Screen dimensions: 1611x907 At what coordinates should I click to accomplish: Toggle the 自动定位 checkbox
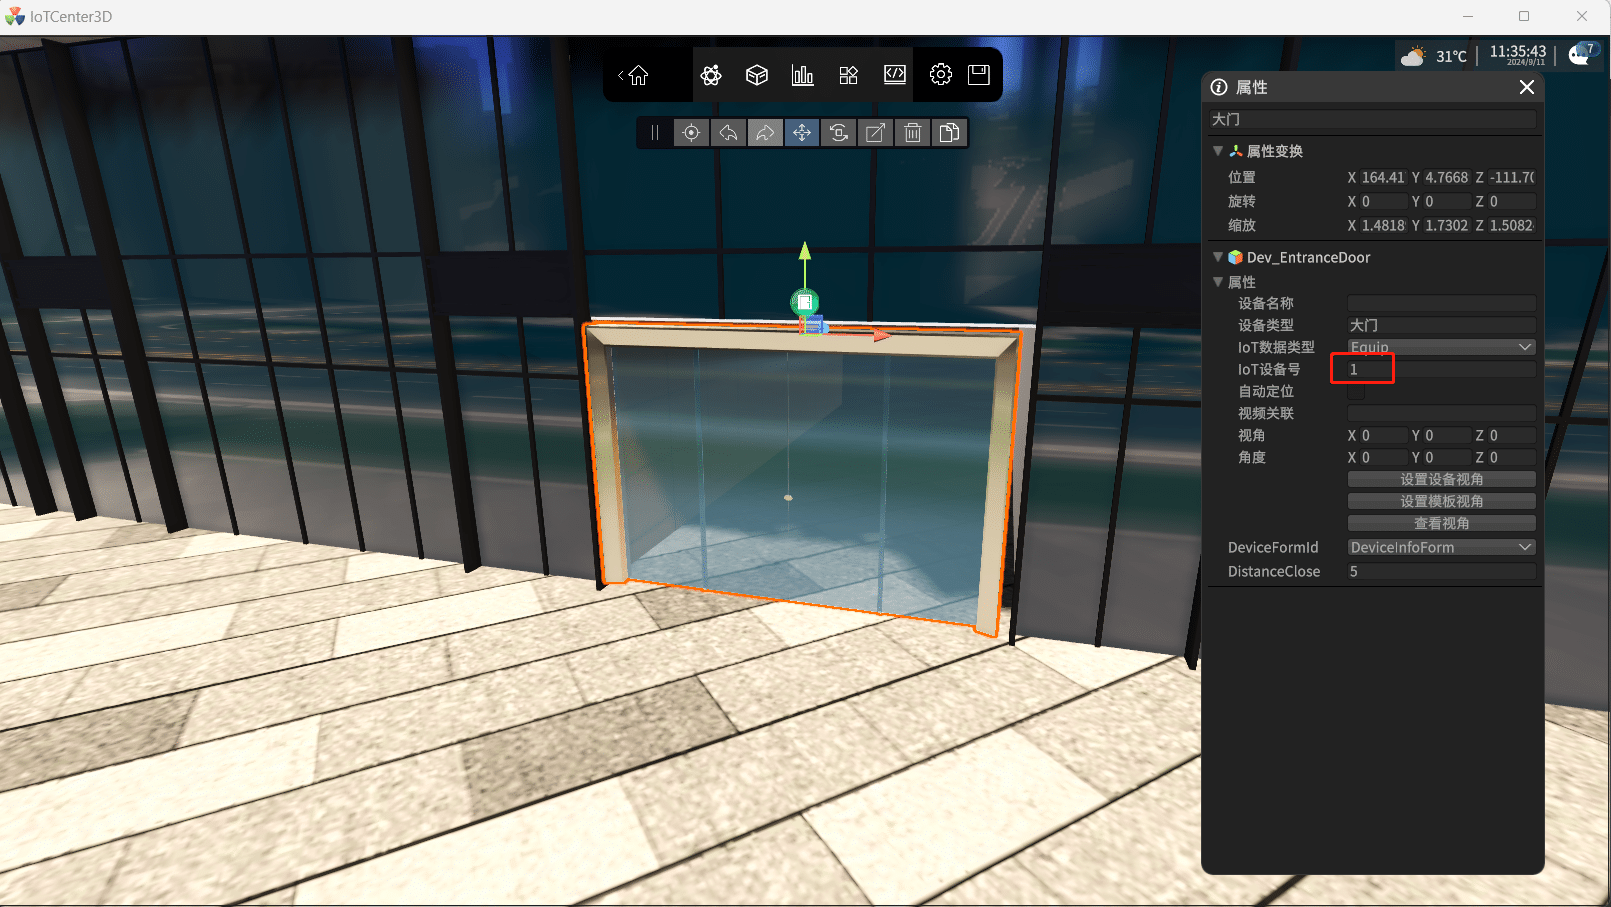tap(1356, 392)
